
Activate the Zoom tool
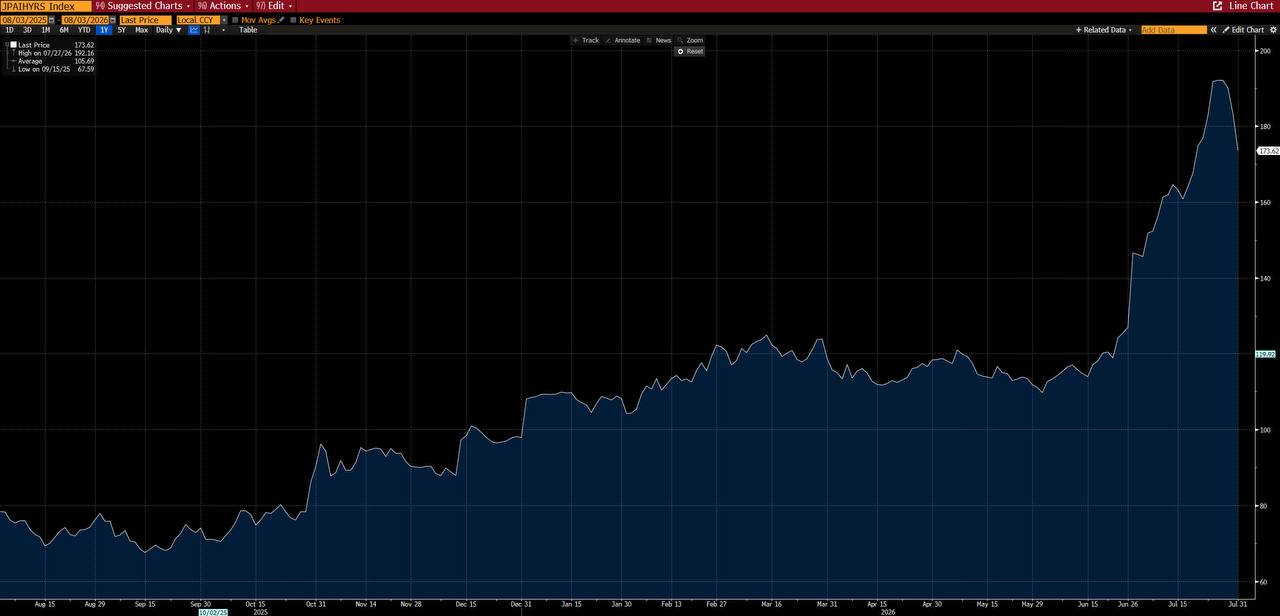[690, 40]
